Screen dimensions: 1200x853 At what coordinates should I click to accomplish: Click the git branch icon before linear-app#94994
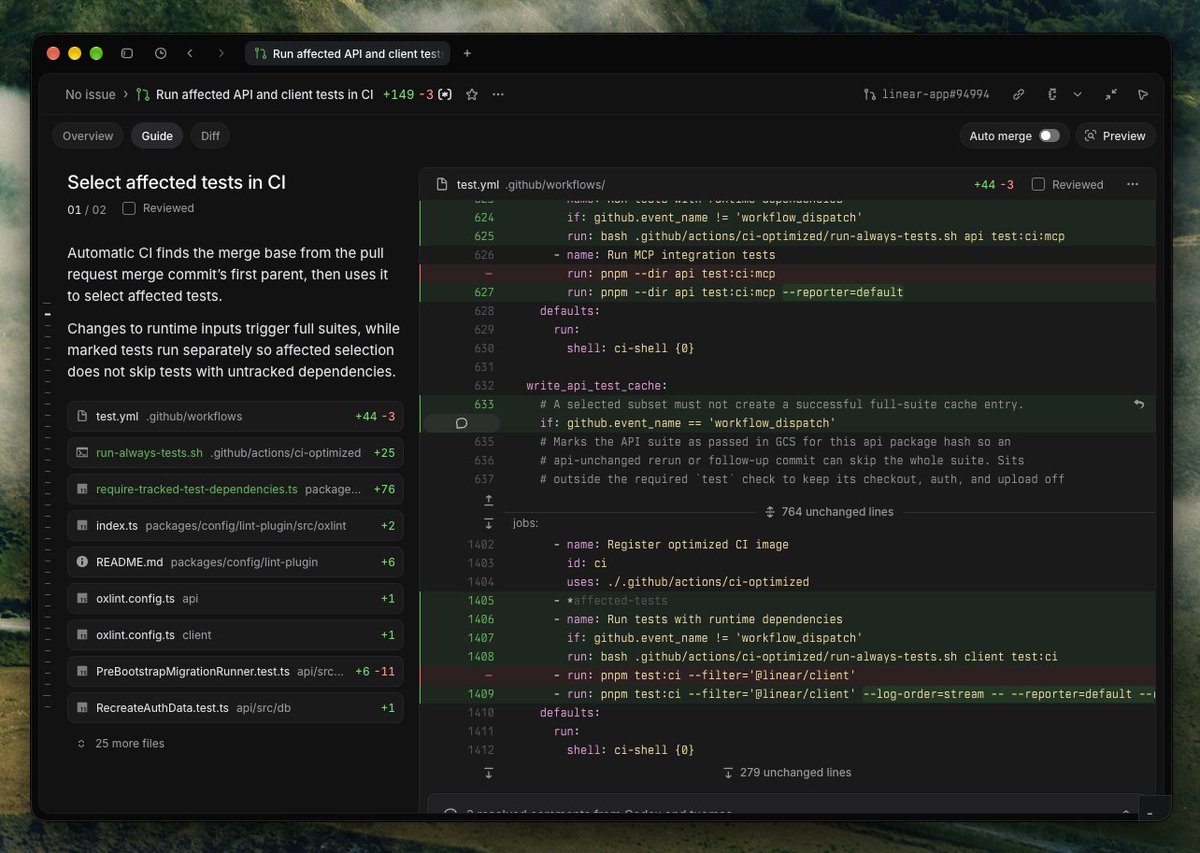click(x=869, y=94)
